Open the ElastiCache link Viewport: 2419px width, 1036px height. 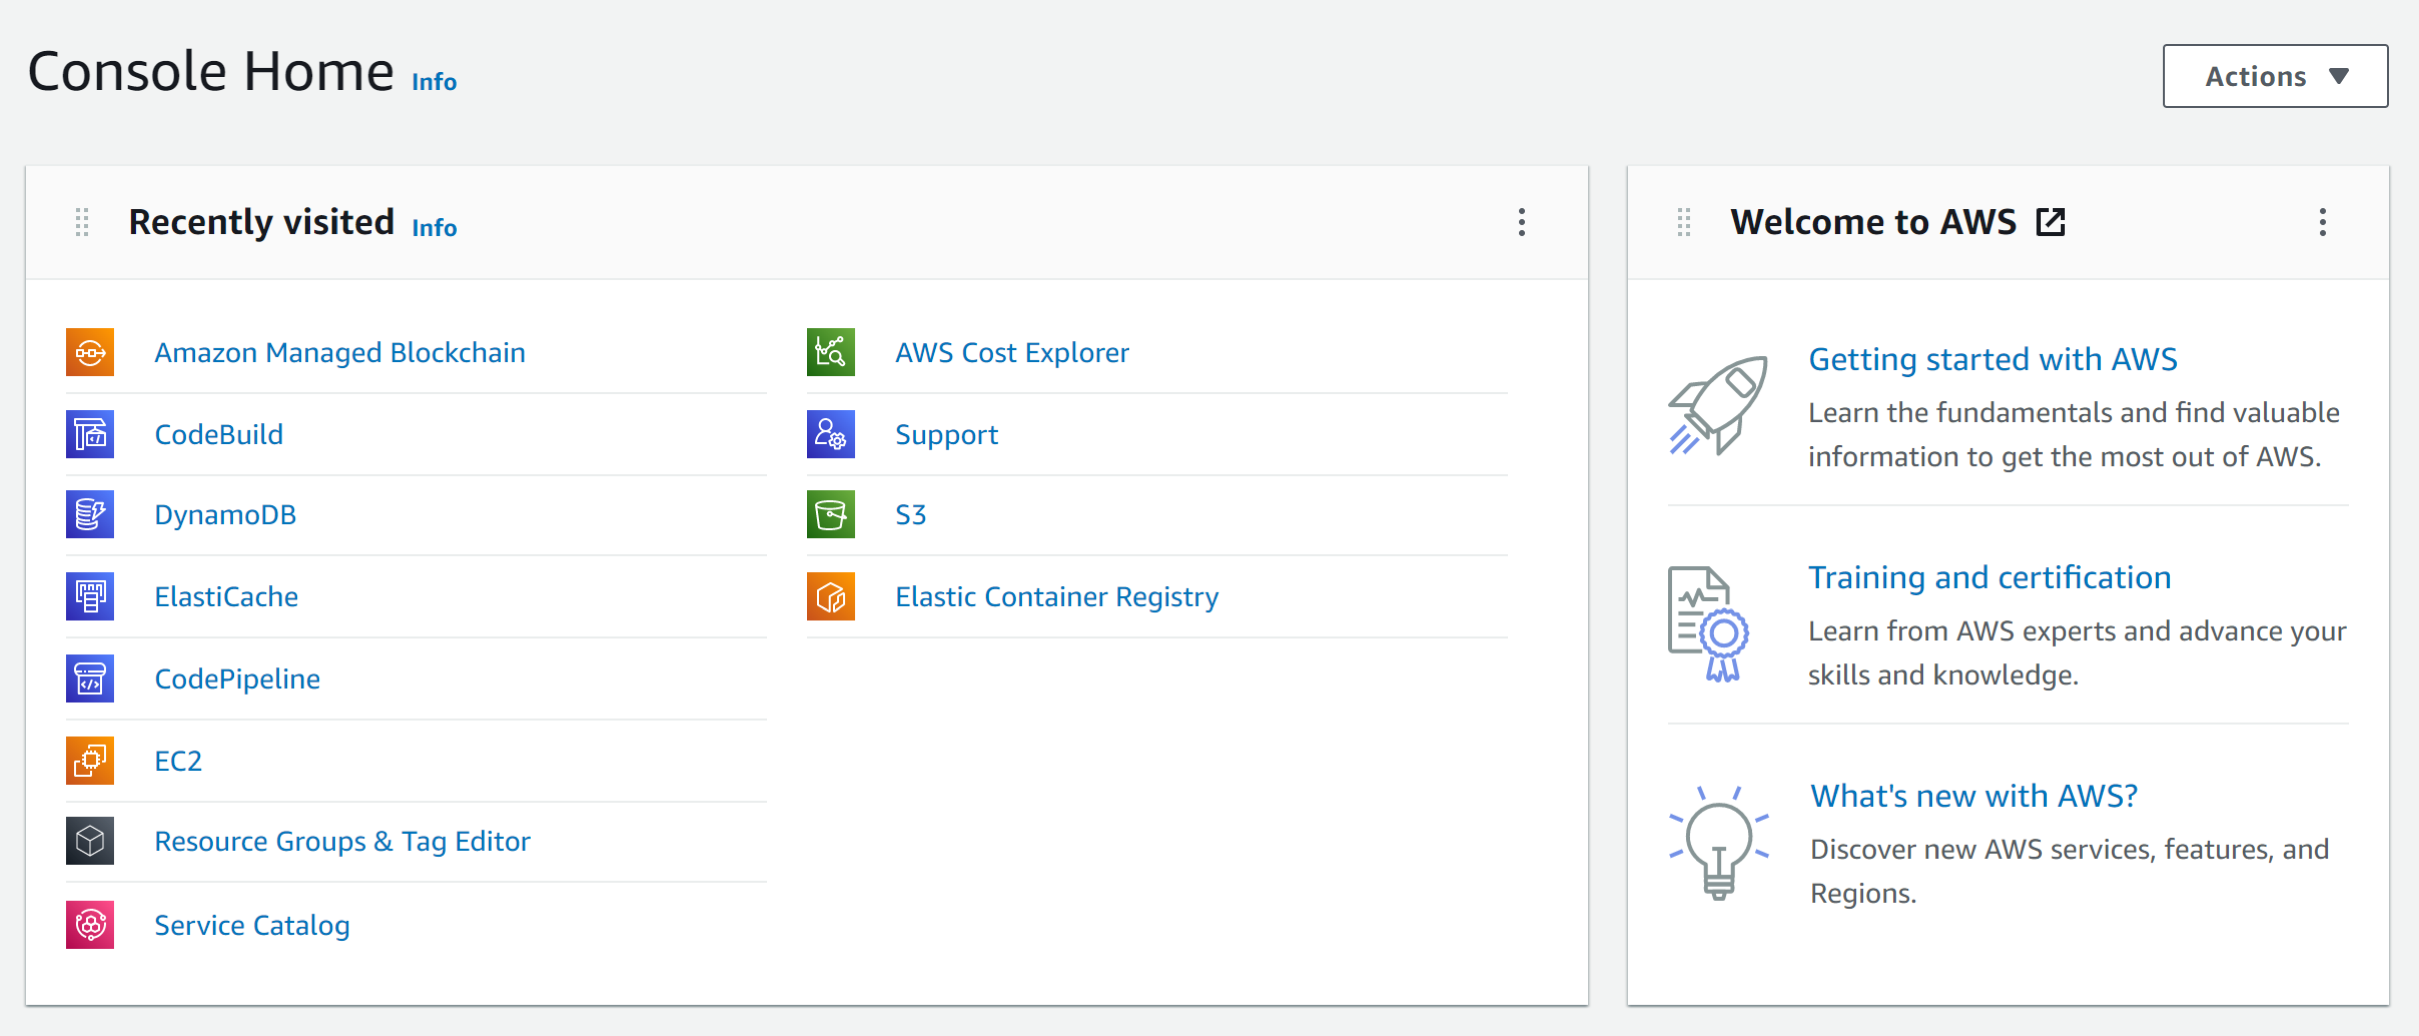(x=226, y=597)
